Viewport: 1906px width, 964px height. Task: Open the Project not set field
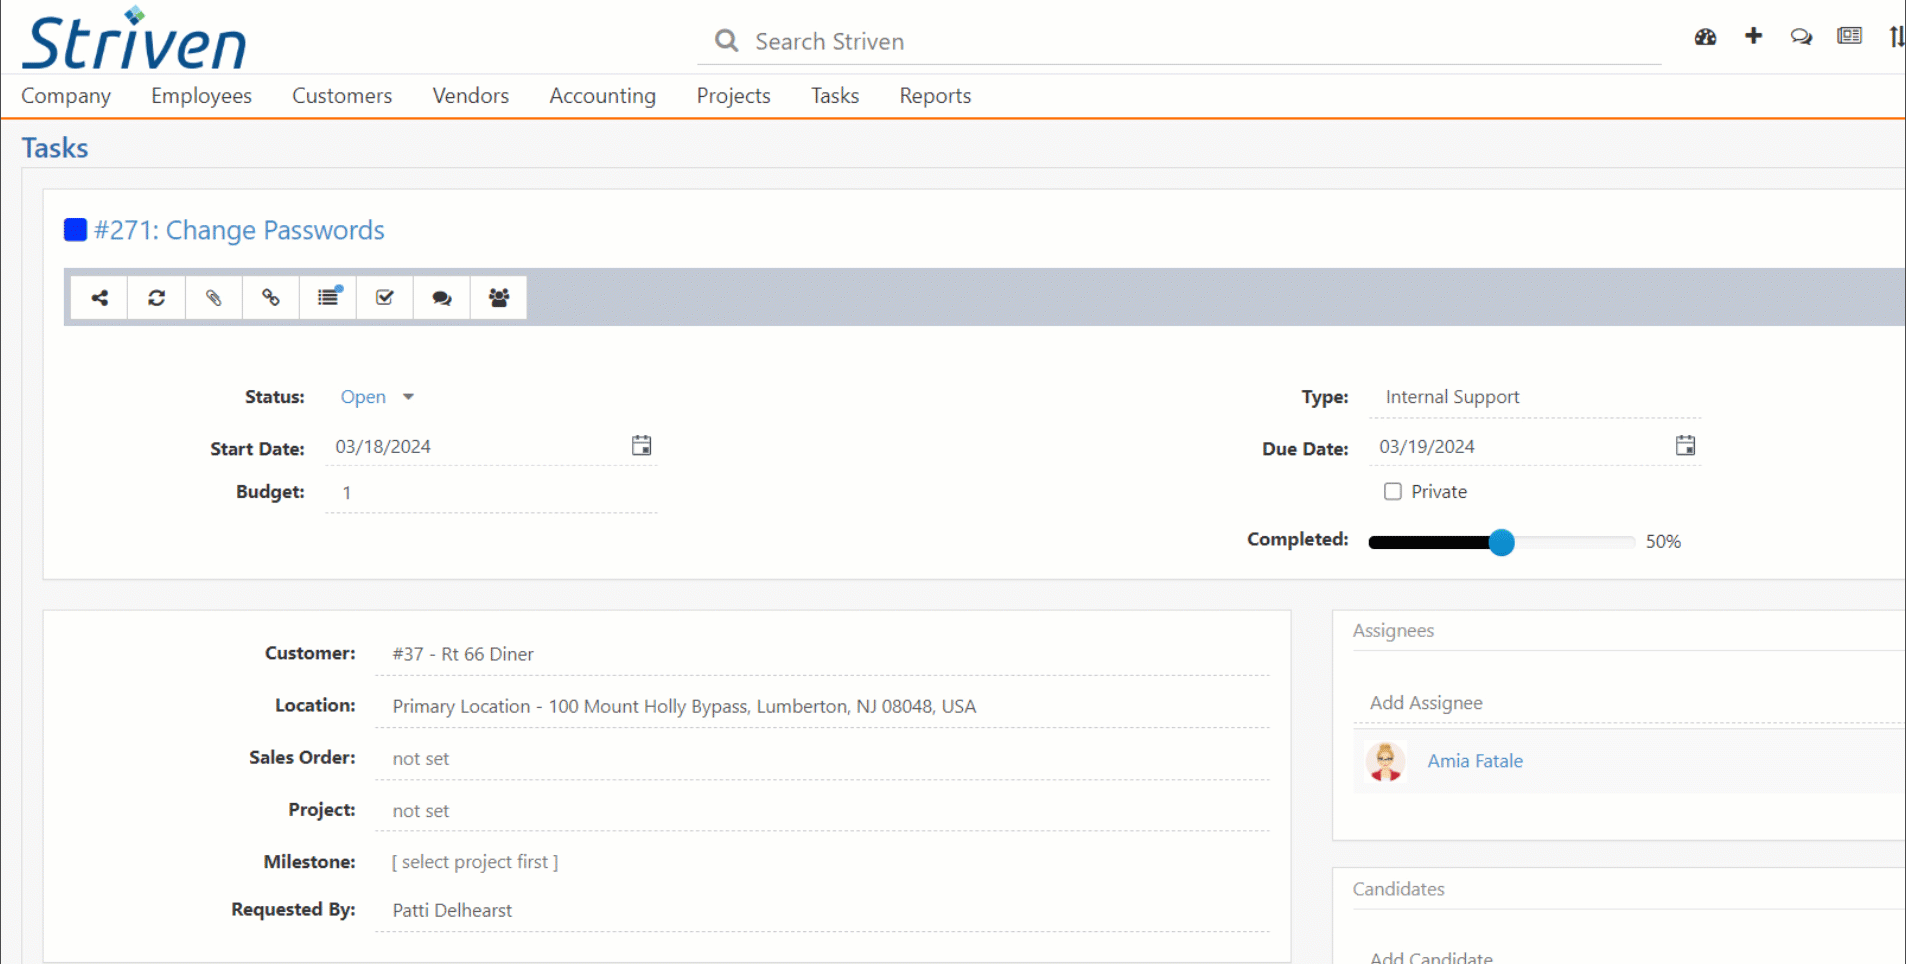tap(822, 810)
